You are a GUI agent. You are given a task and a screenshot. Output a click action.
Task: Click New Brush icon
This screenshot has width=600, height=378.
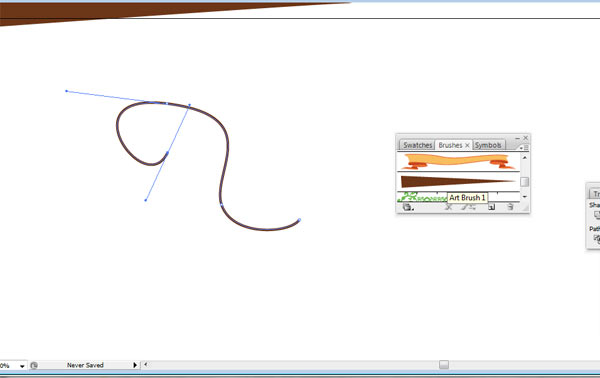[x=492, y=207]
